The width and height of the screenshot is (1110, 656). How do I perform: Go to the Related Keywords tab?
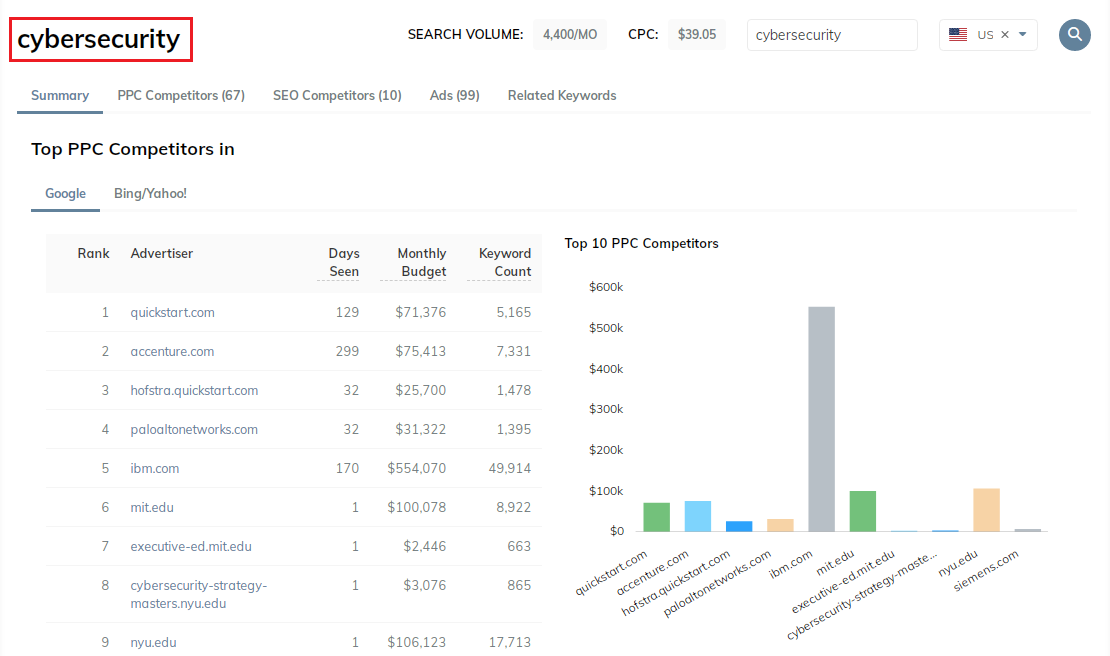point(562,96)
